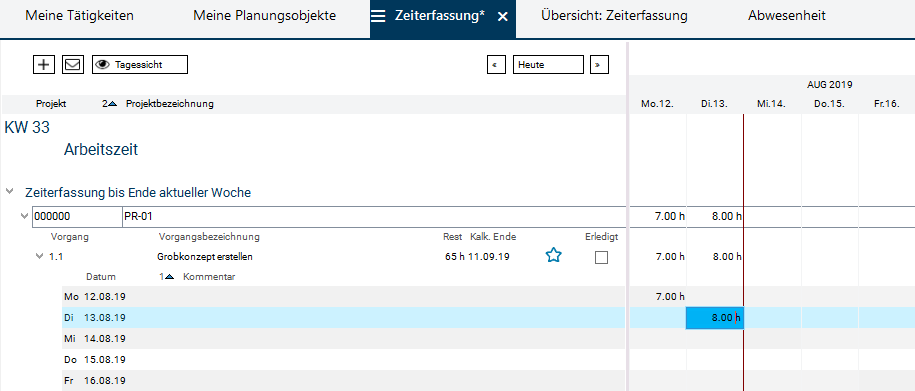Click the Kalk. Ende column header
Image resolution: width=915 pixels, height=391 pixels.
click(x=493, y=238)
